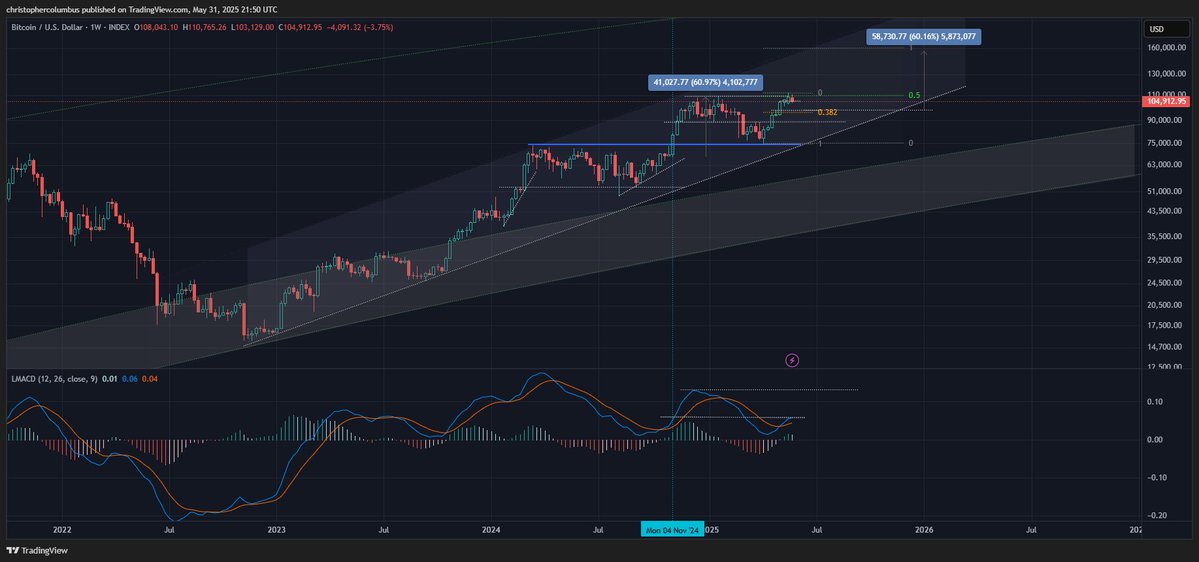Click the Mon 04 Nov '24 date marker
Image resolution: width=1199 pixels, height=562 pixels.
point(672,528)
